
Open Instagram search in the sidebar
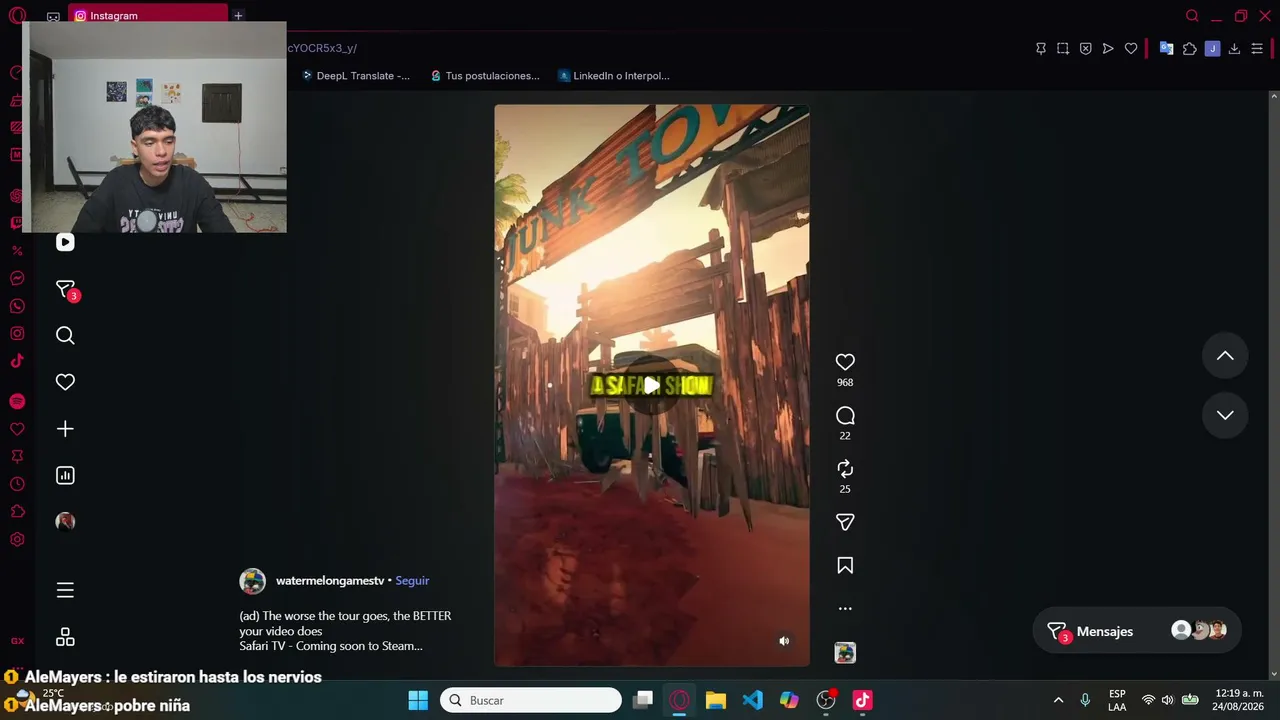65,336
